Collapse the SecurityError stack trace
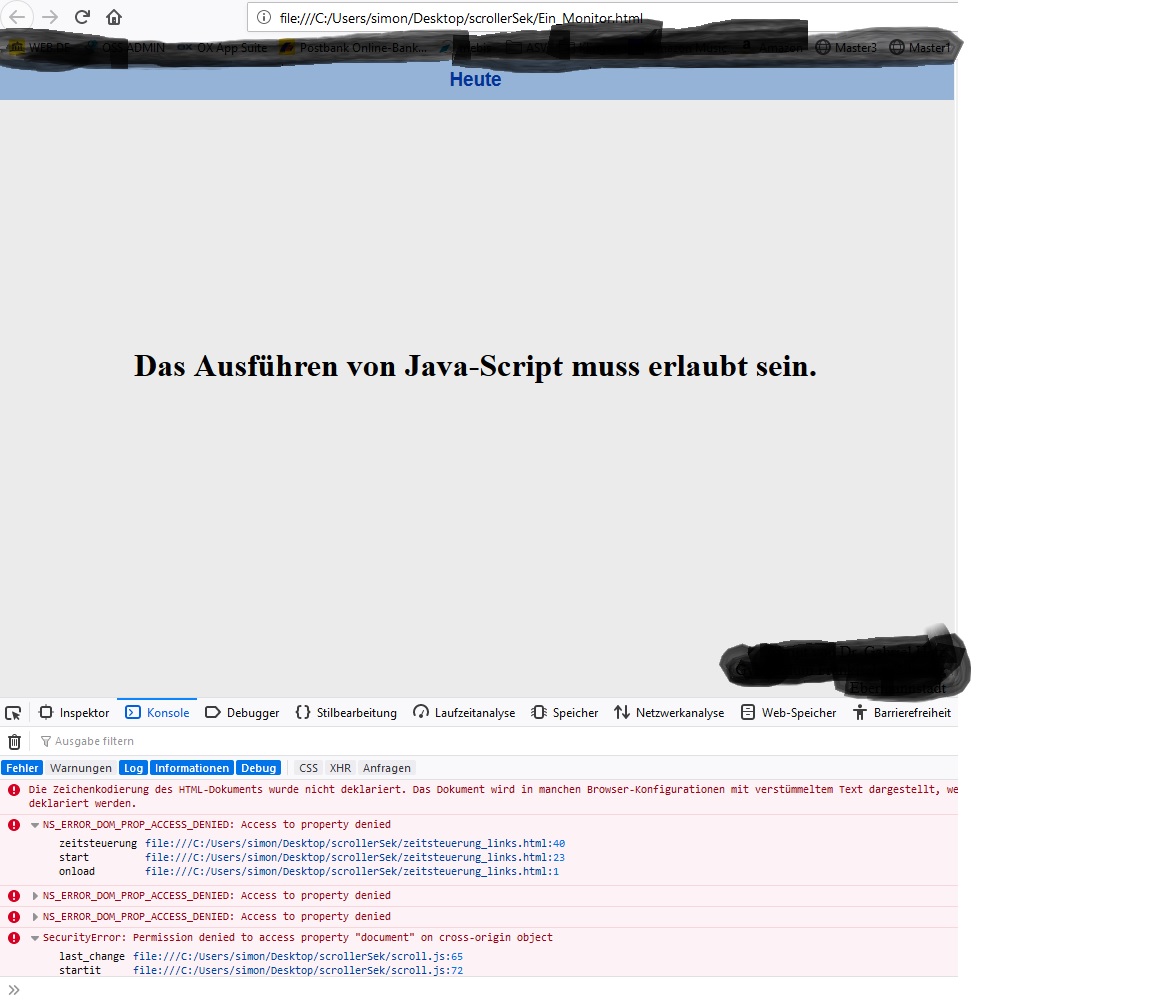Image resolution: width=1152 pixels, height=1001 pixels. pos(35,938)
